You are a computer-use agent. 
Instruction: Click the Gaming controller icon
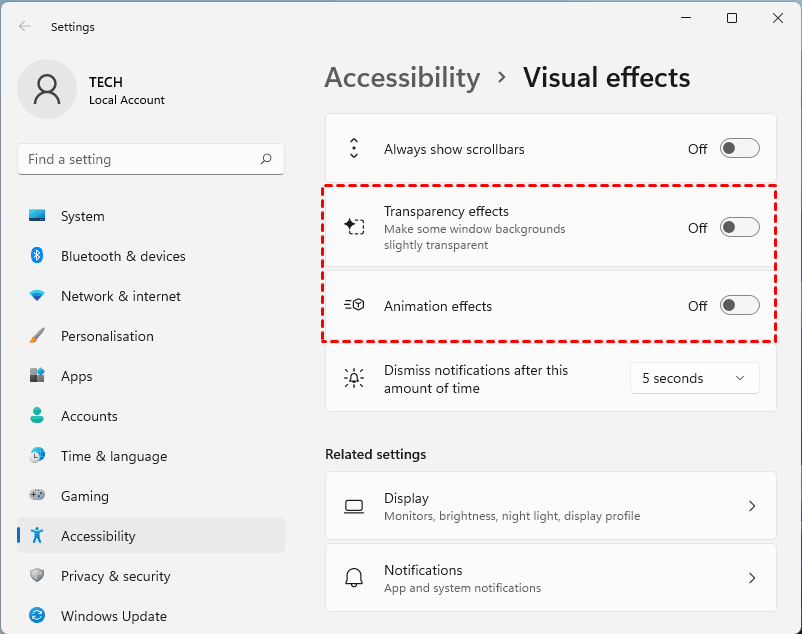(37, 496)
